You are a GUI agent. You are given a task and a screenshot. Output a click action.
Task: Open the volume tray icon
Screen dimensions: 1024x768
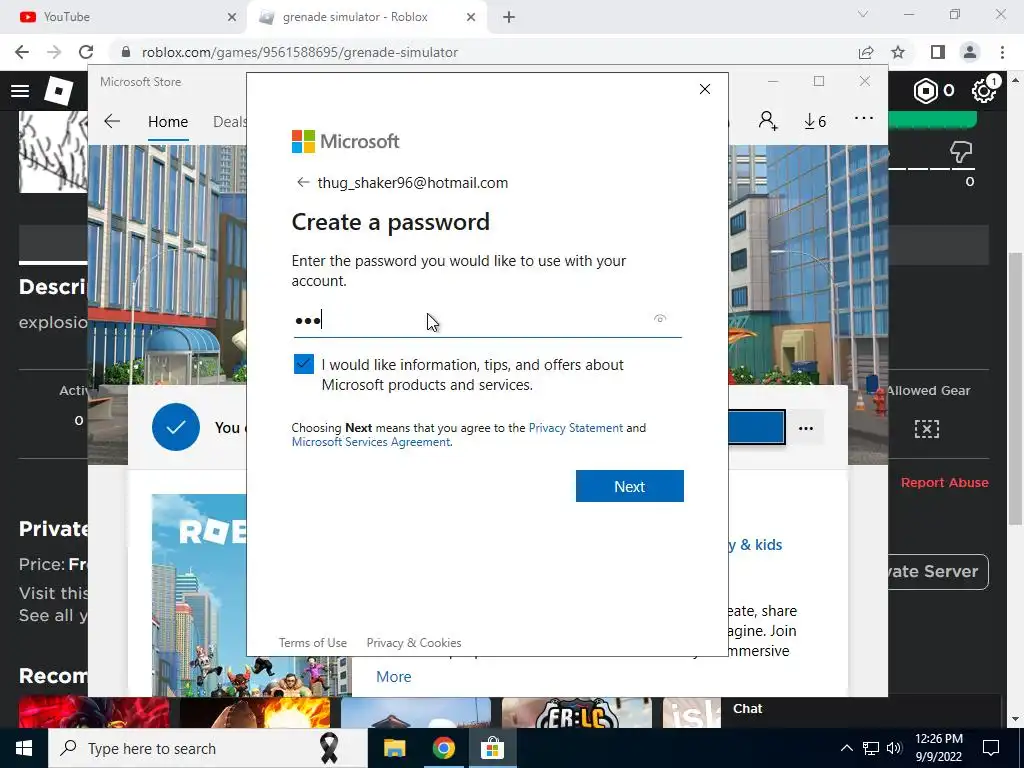[895, 748]
